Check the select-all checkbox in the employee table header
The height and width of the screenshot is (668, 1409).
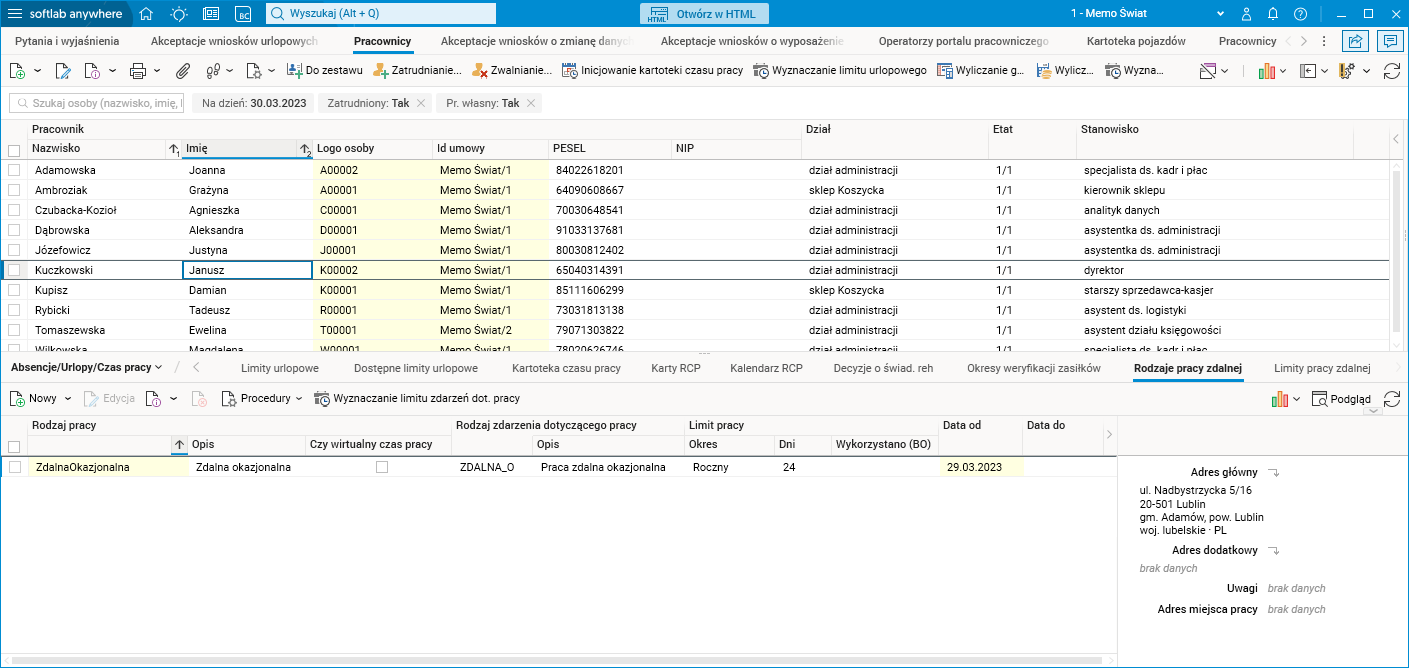pos(14,150)
